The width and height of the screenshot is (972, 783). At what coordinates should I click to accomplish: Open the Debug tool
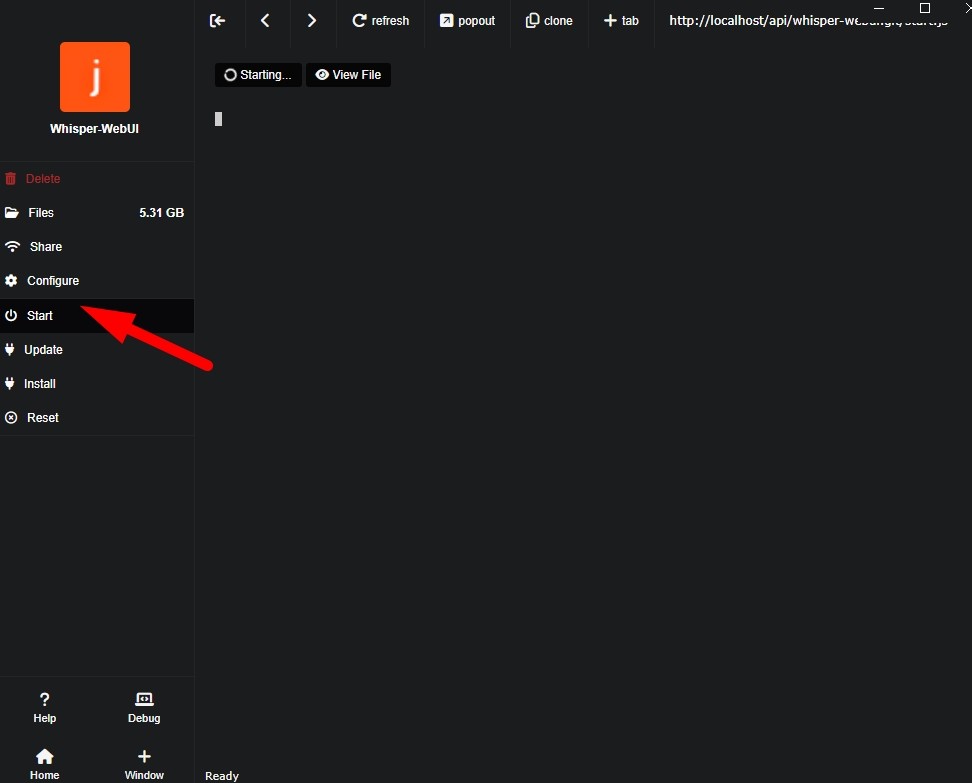(x=144, y=708)
